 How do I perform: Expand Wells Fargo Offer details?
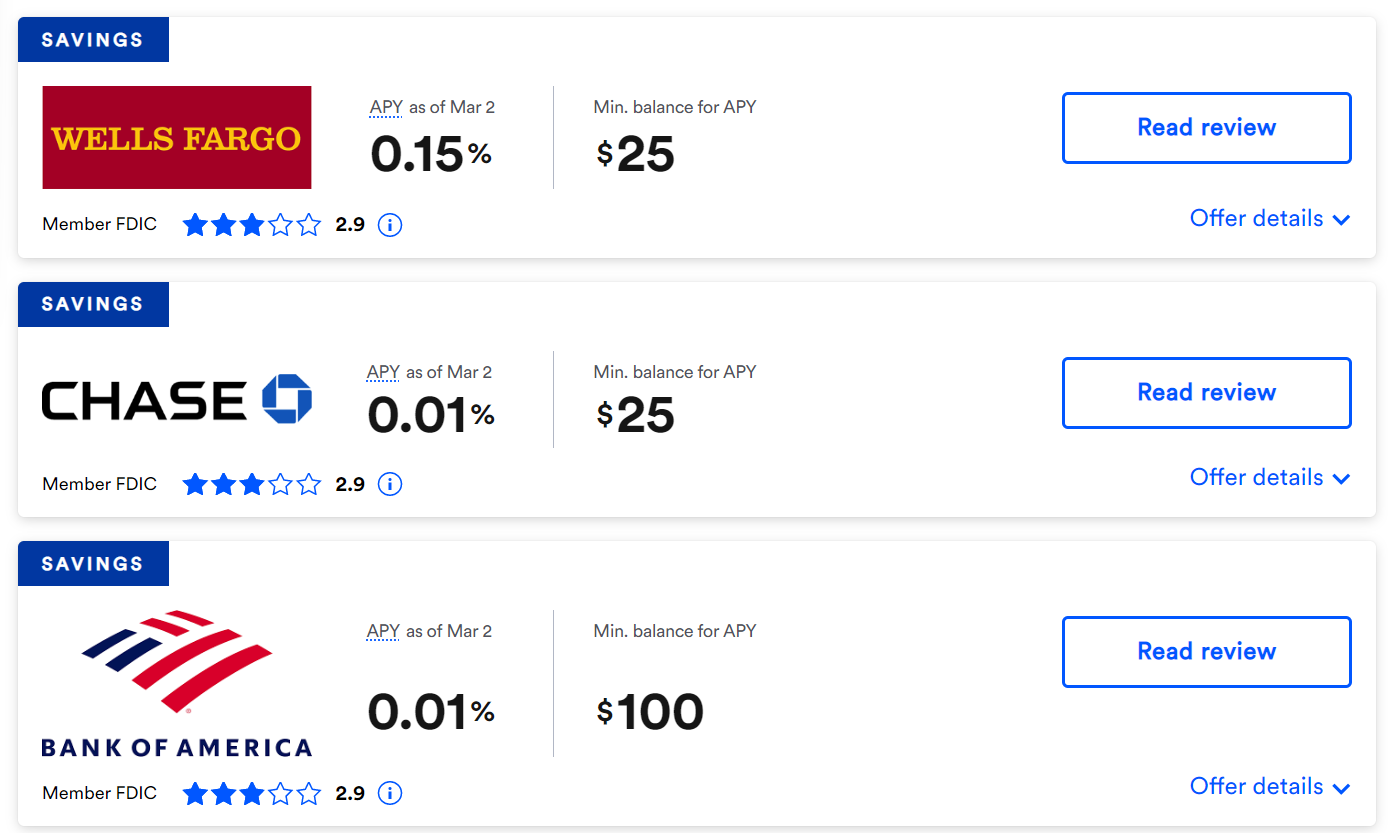click(x=1270, y=218)
